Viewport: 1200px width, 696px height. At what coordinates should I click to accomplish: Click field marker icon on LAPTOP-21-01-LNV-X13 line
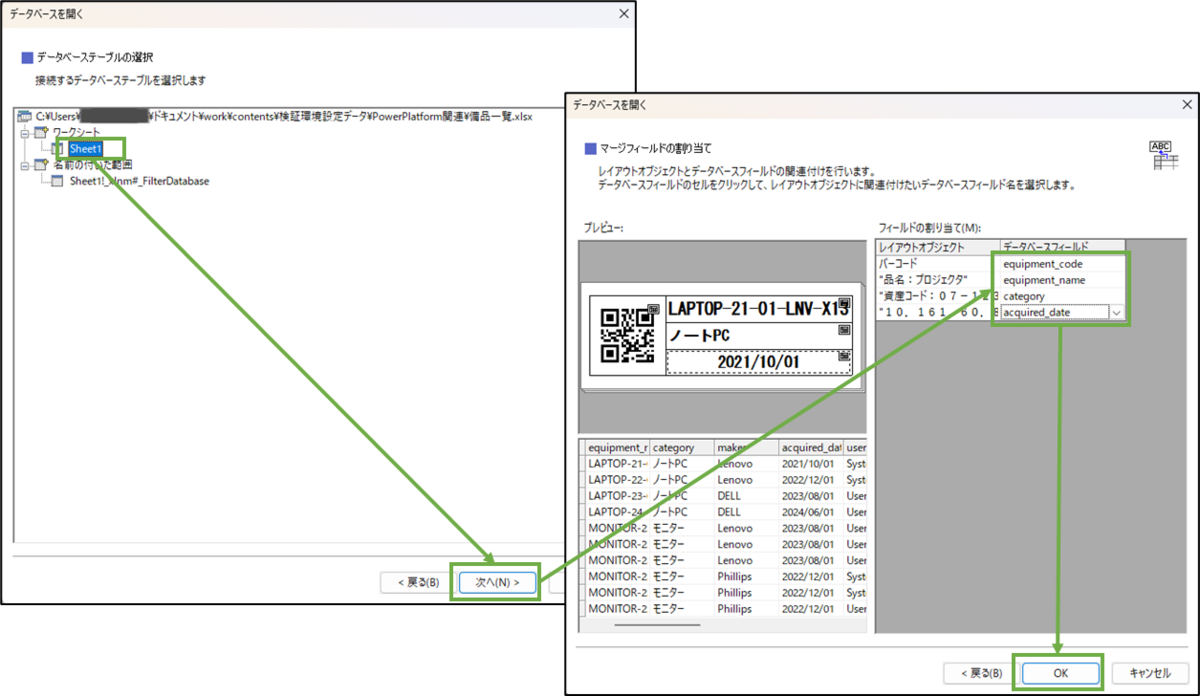[844, 303]
